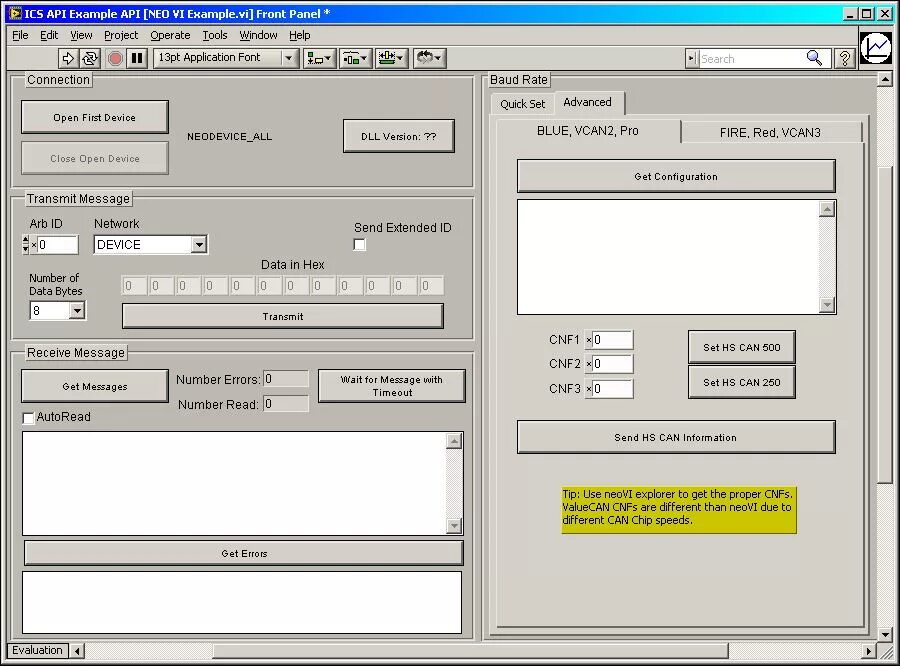
Task: Click the horizontal scrollbar left arrow
Action: (77, 651)
